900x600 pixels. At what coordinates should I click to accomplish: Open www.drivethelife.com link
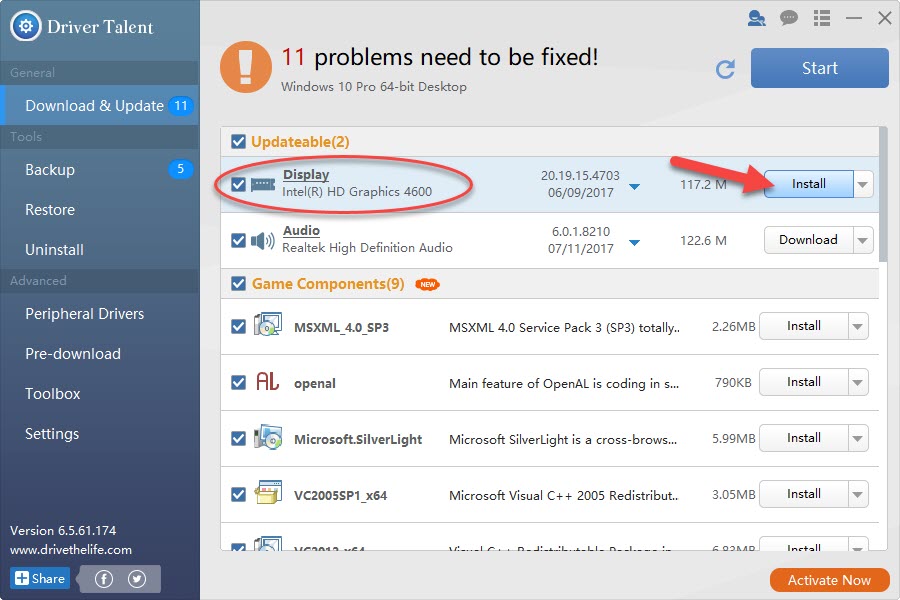71,550
